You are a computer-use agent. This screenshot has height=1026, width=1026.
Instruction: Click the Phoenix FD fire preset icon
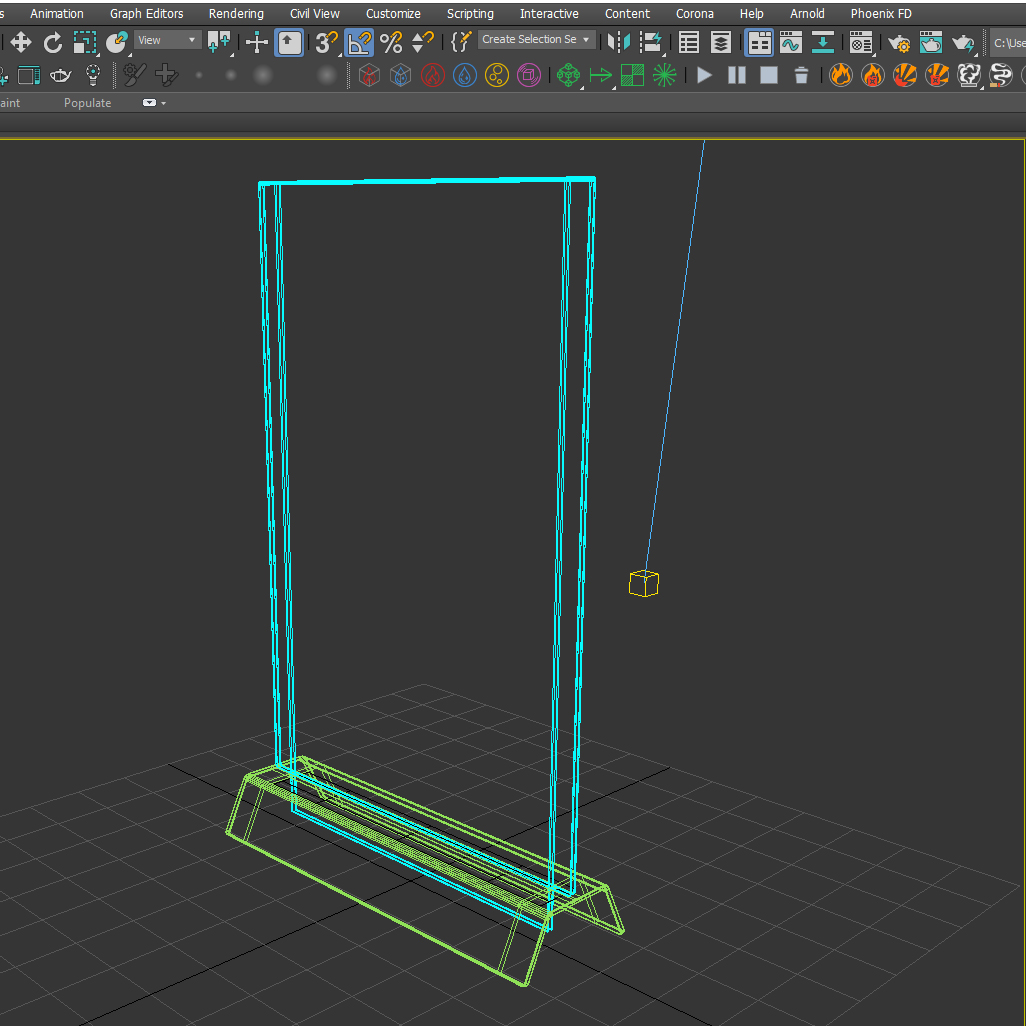point(841,75)
